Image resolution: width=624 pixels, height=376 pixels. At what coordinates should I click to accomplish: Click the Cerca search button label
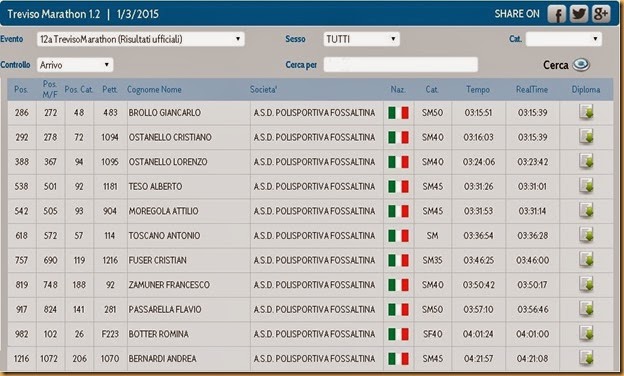[556, 65]
